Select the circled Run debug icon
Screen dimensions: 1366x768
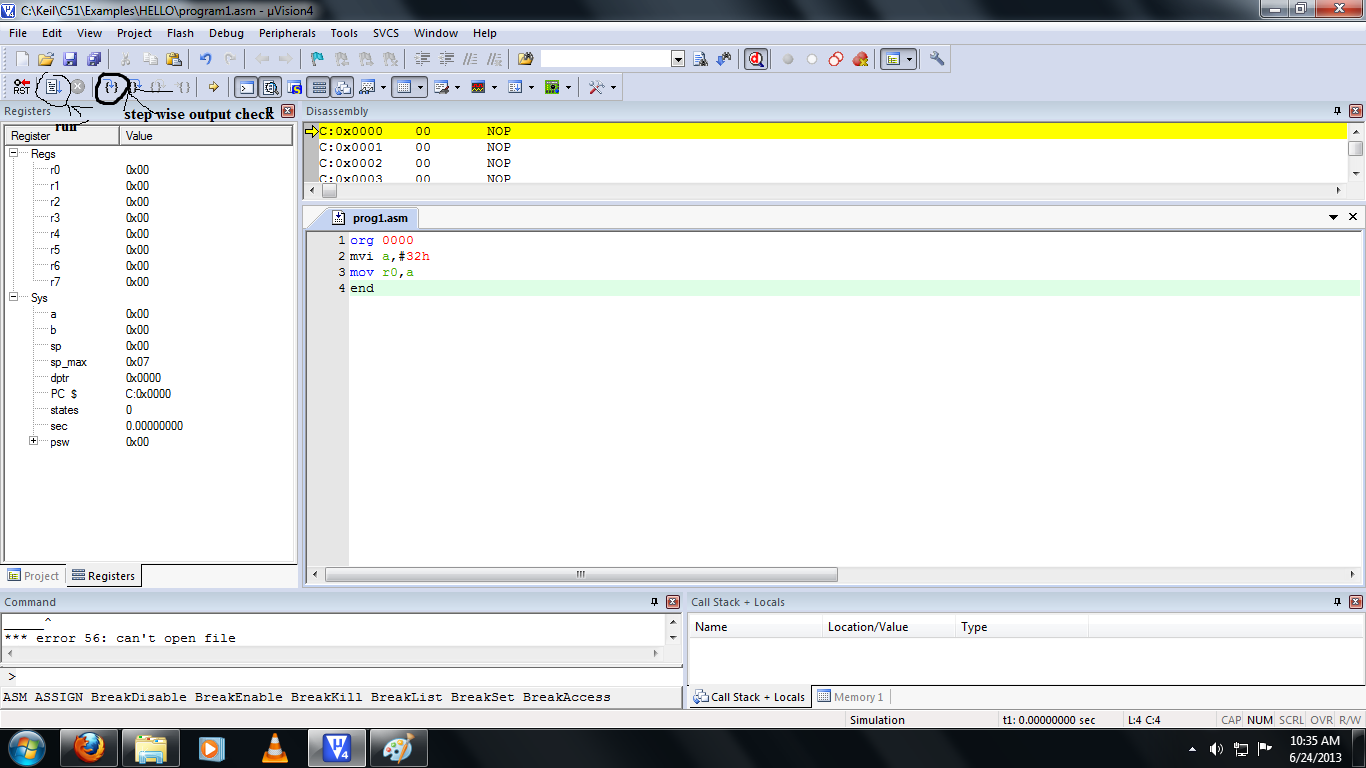[52, 87]
